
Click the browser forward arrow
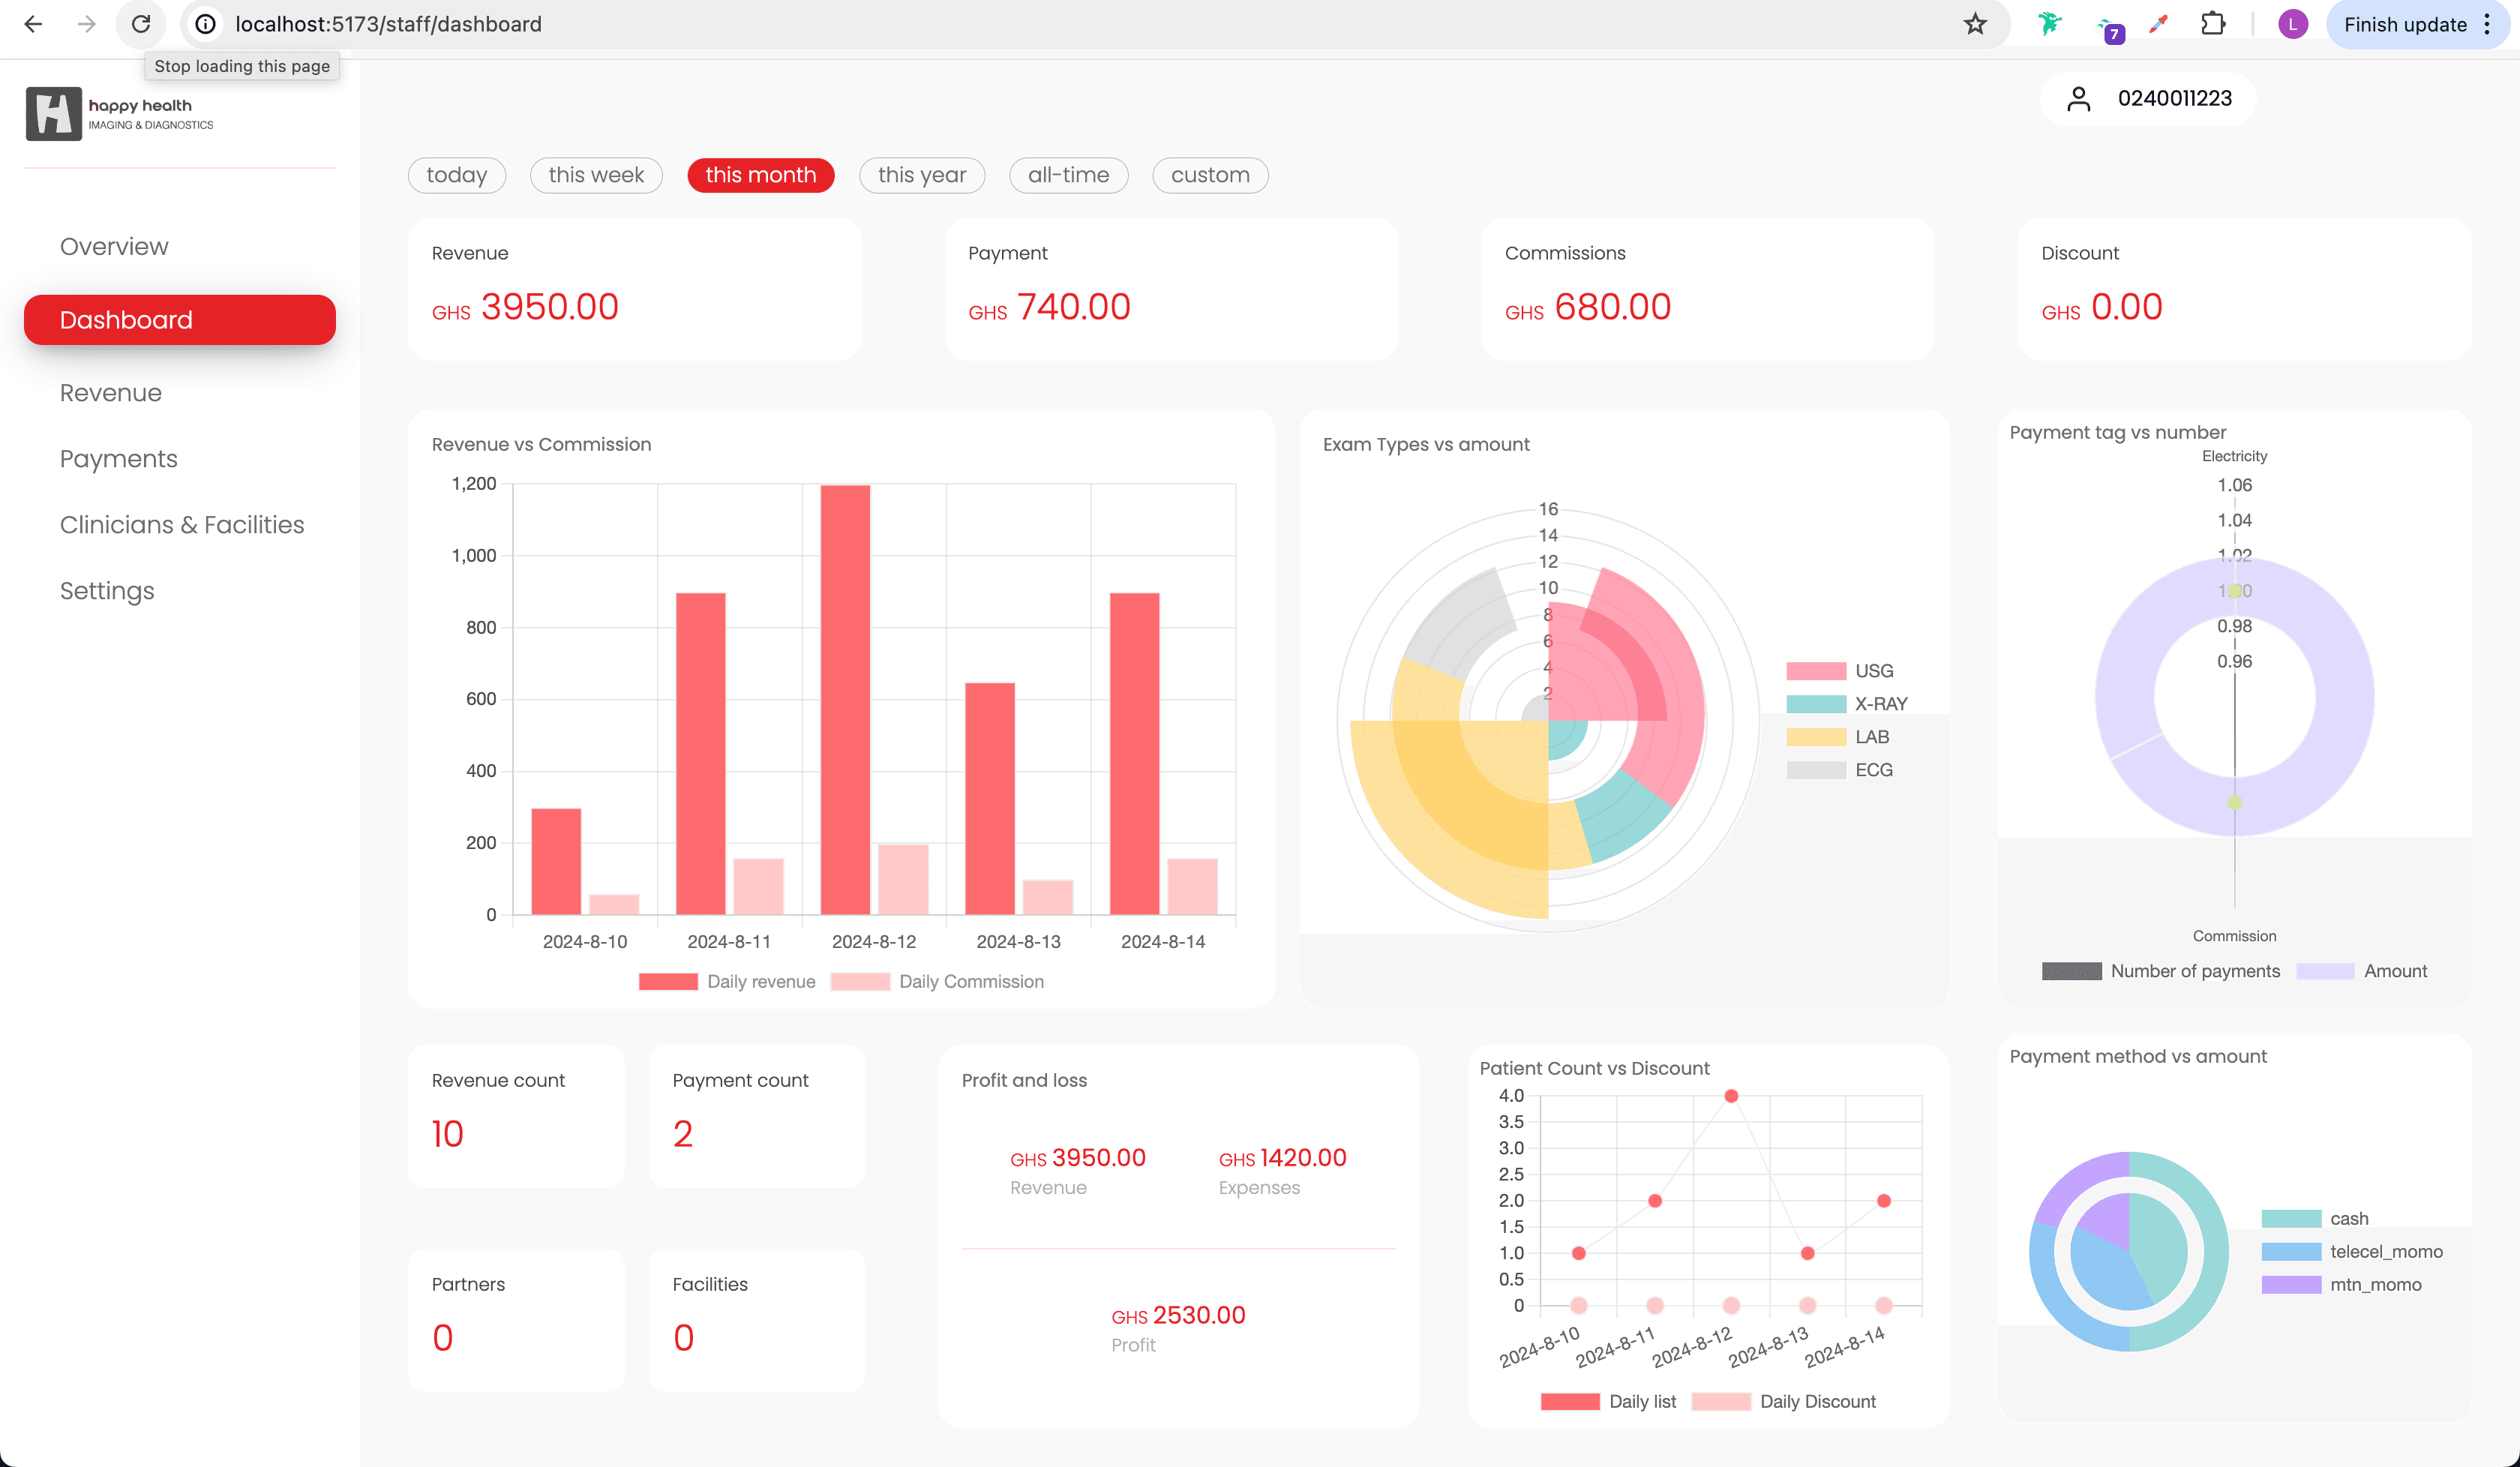(x=87, y=24)
